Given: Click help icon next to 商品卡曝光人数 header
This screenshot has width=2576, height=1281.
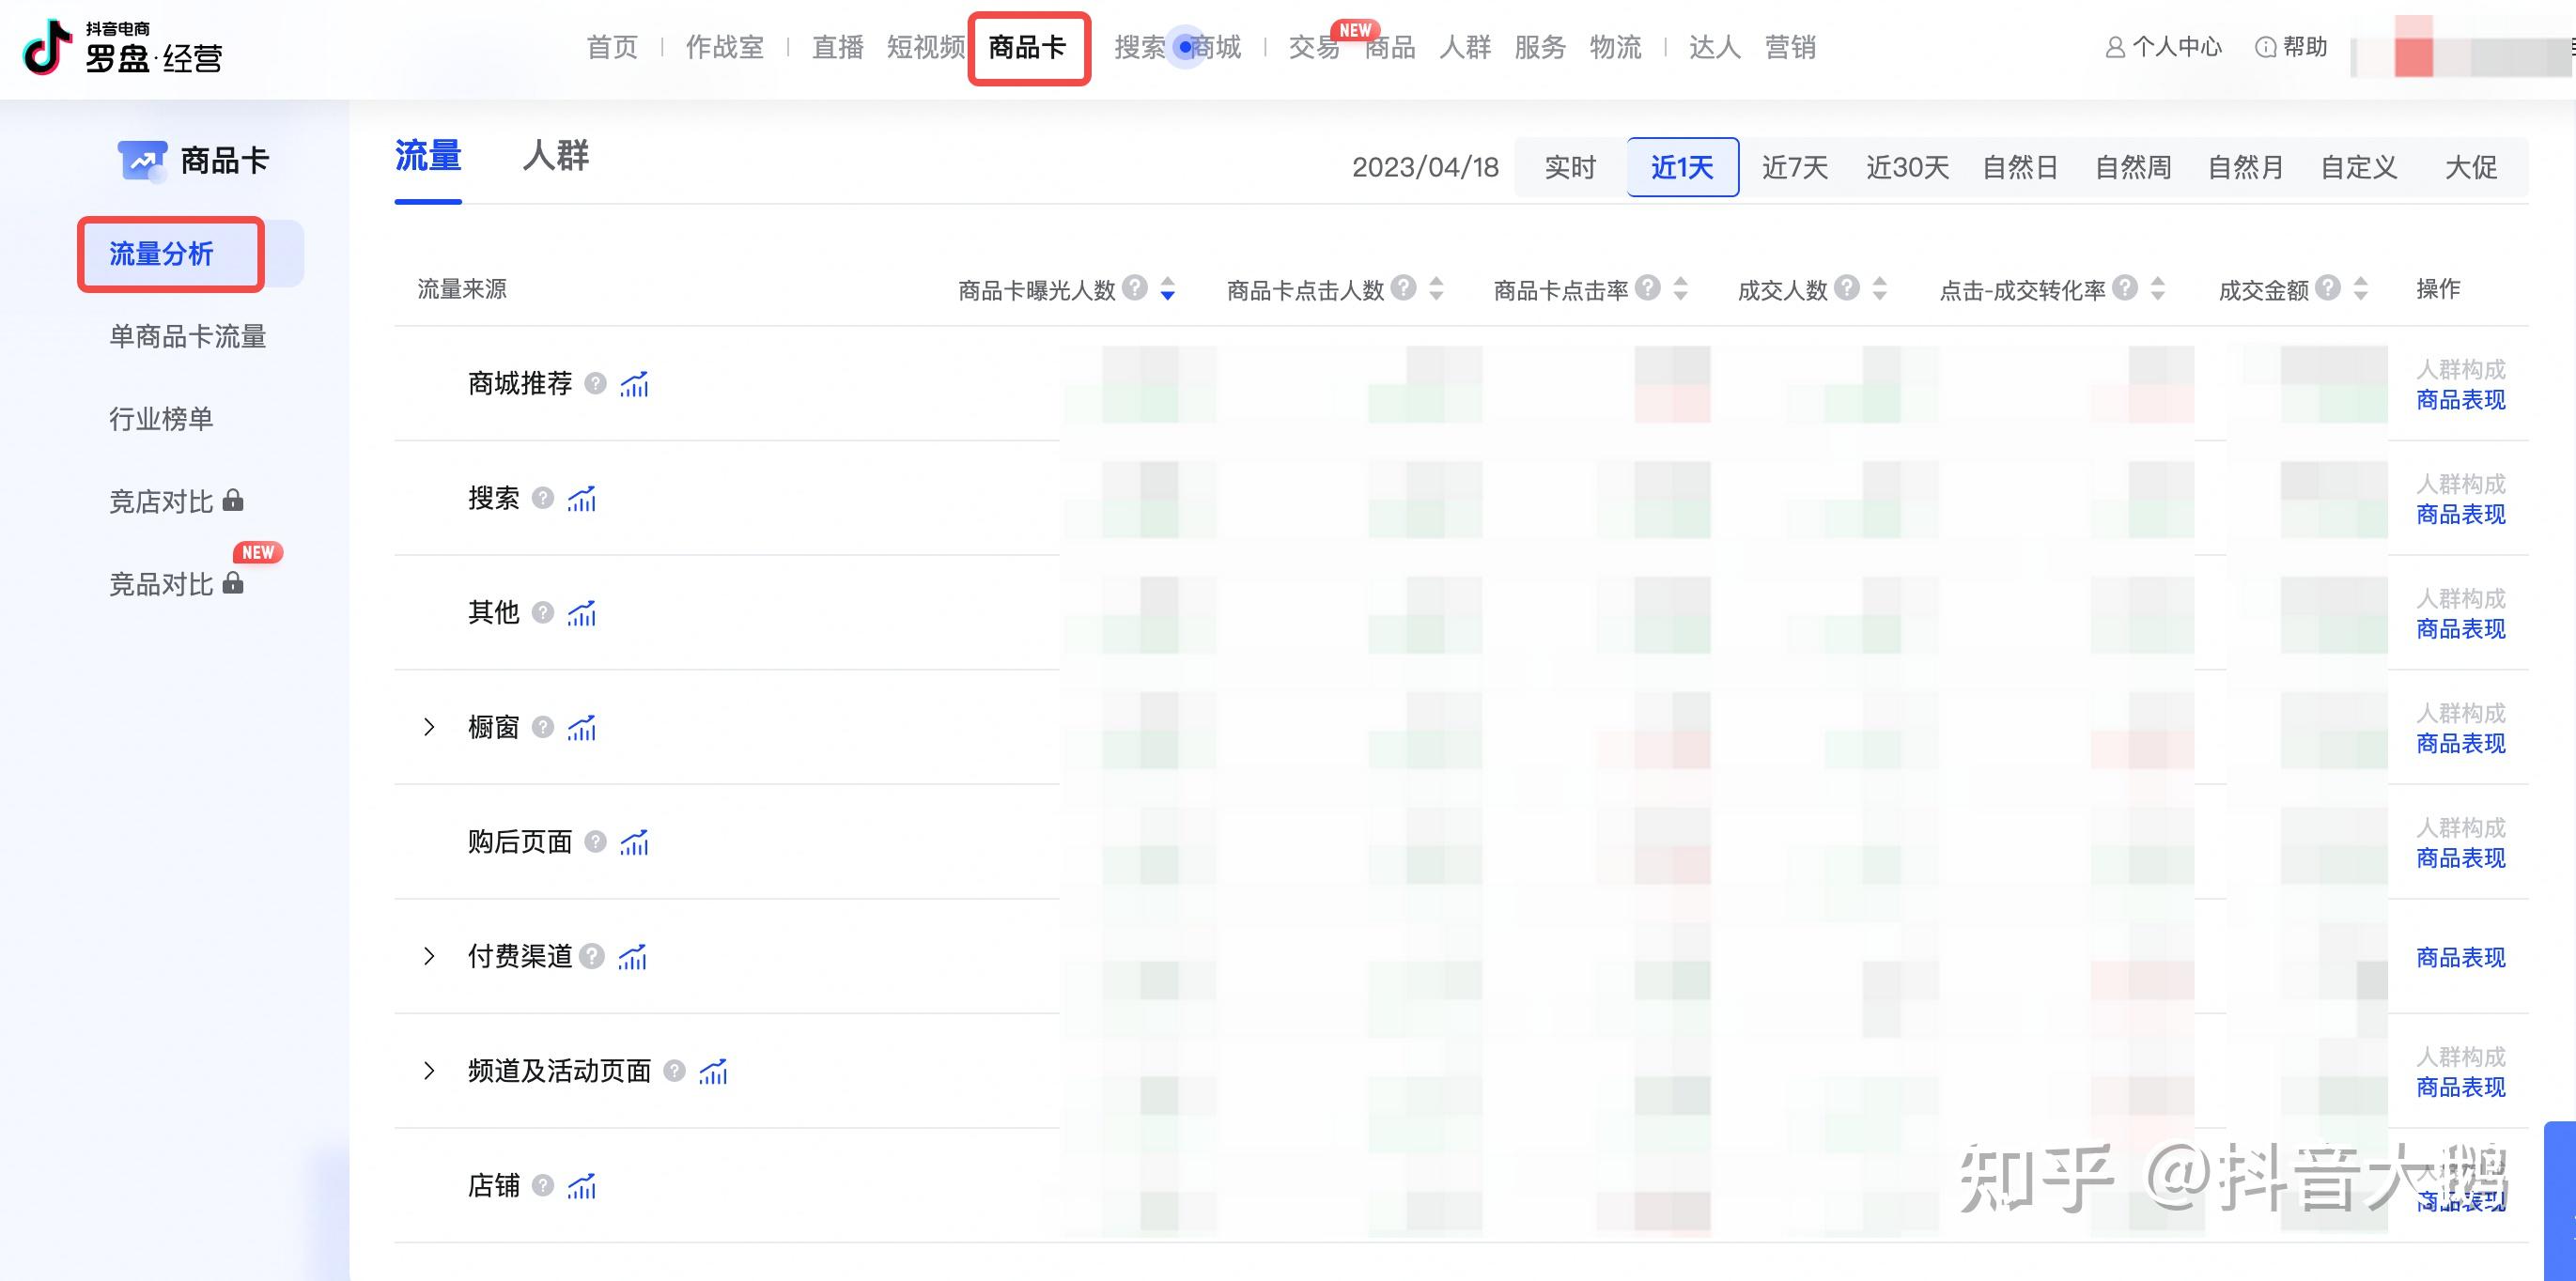Looking at the screenshot, I should [x=1134, y=288].
